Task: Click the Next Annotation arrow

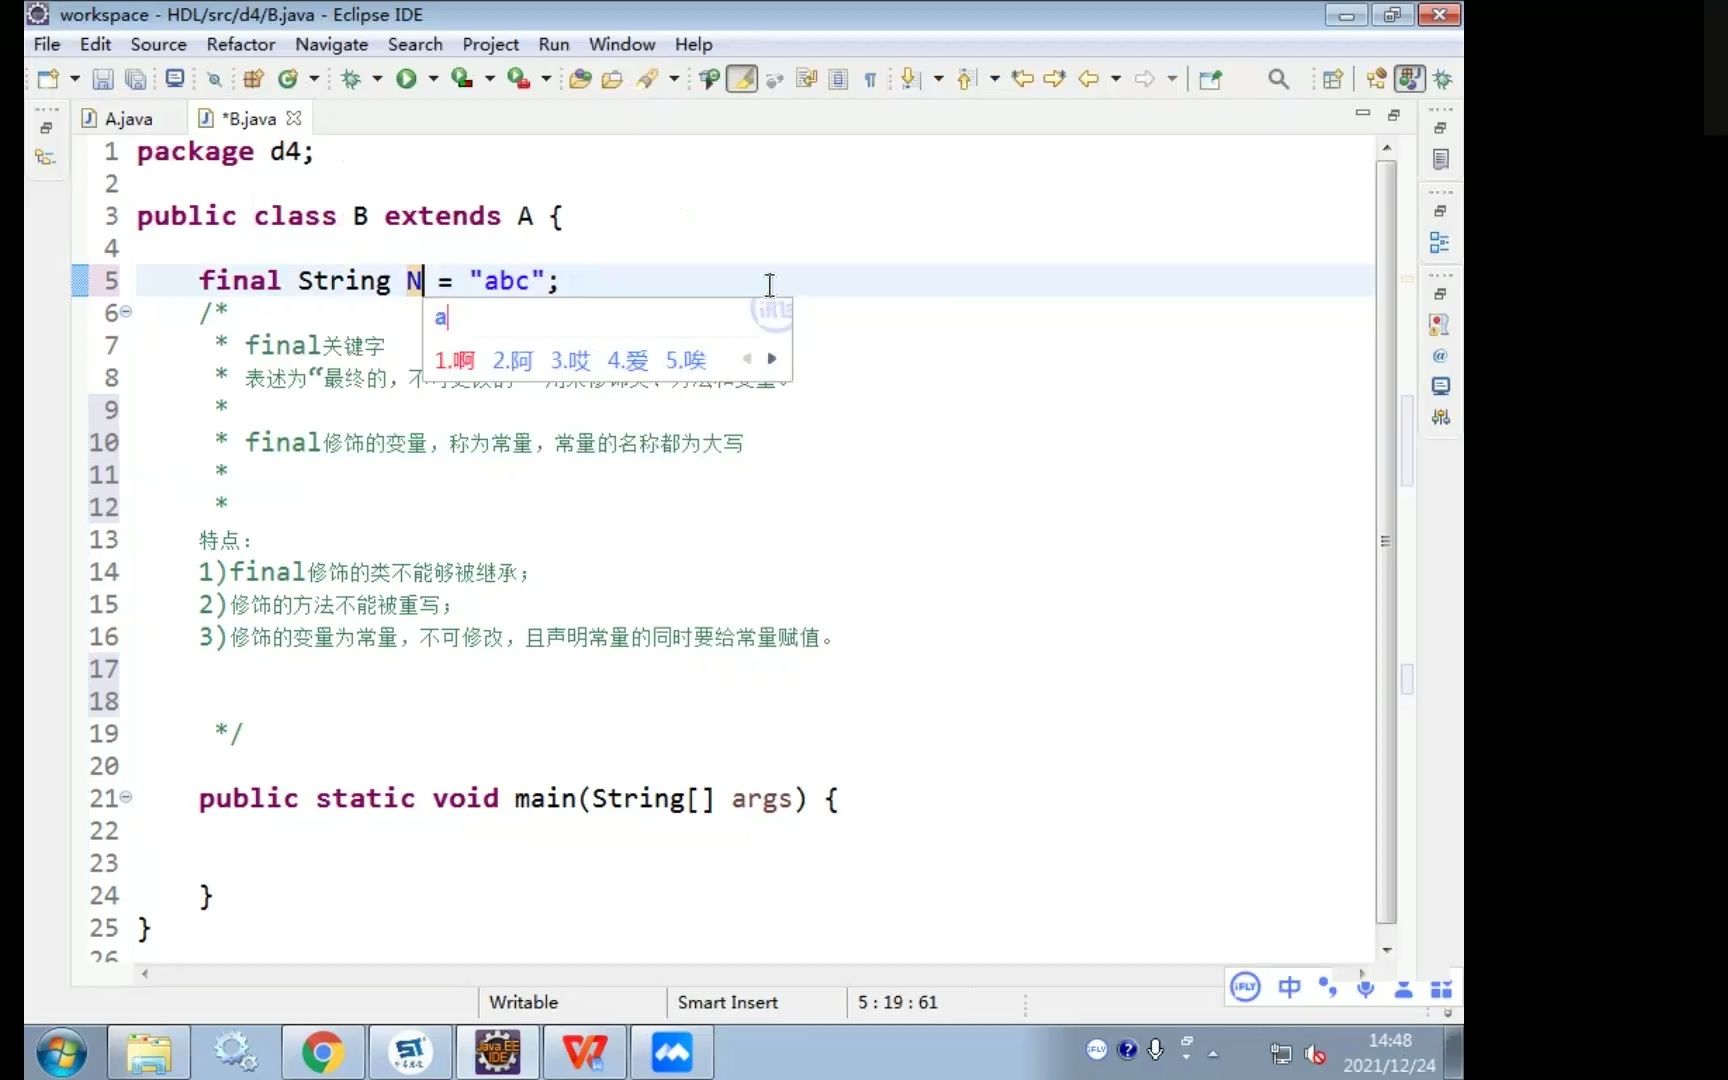Action: (910, 79)
